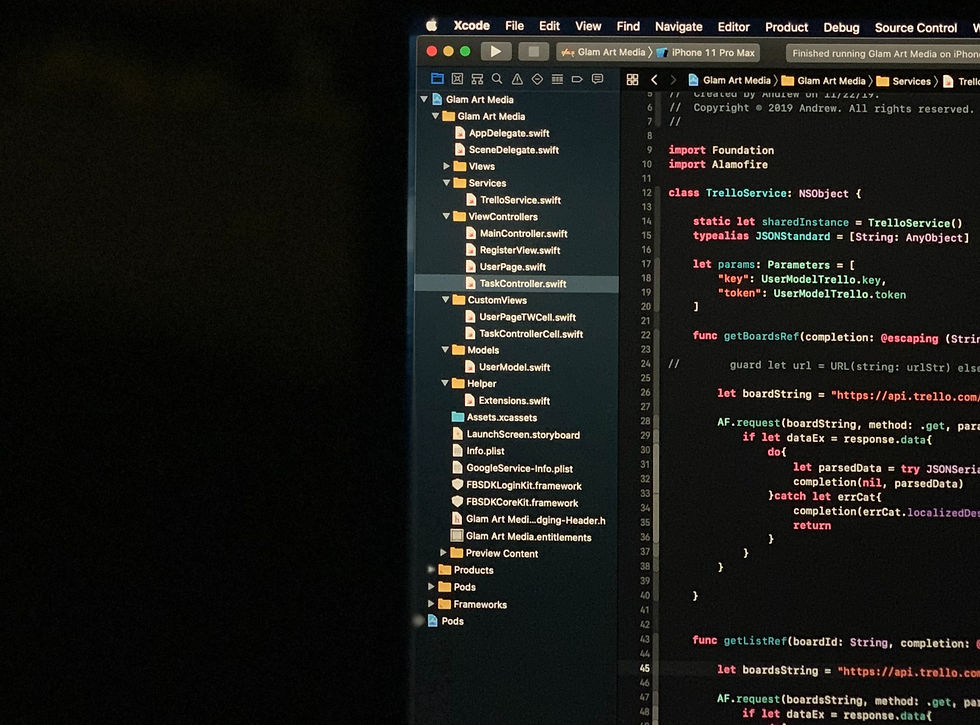Collapse the CustomViews folder
Image resolution: width=980 pixels, height=725 pixels.
446,299
